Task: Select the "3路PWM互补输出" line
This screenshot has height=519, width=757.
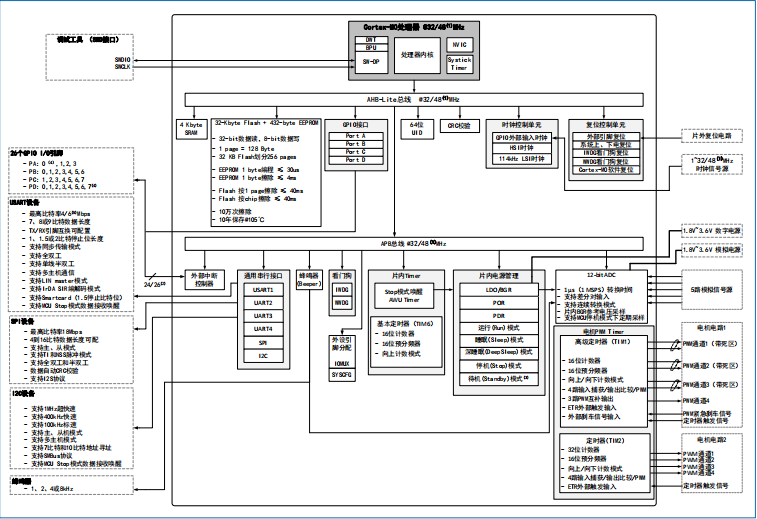Action: click(590, 399)
